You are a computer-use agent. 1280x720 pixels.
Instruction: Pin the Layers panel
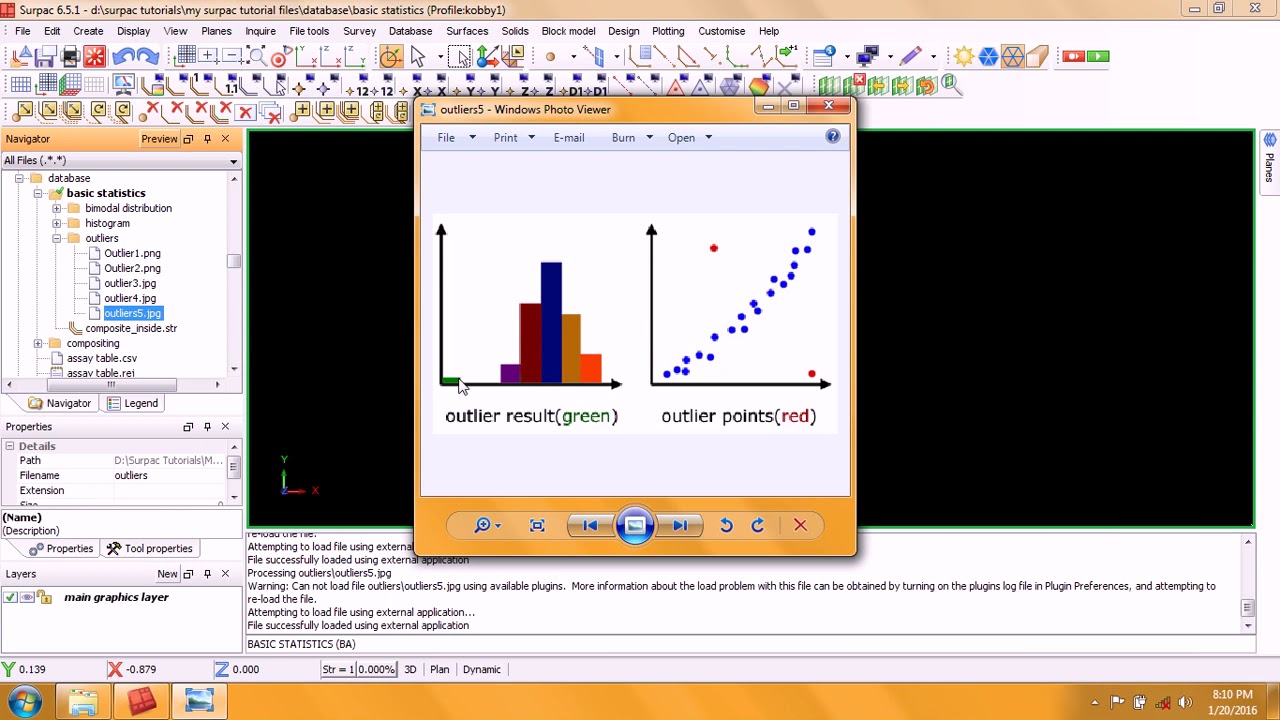(x=207, y=574)
